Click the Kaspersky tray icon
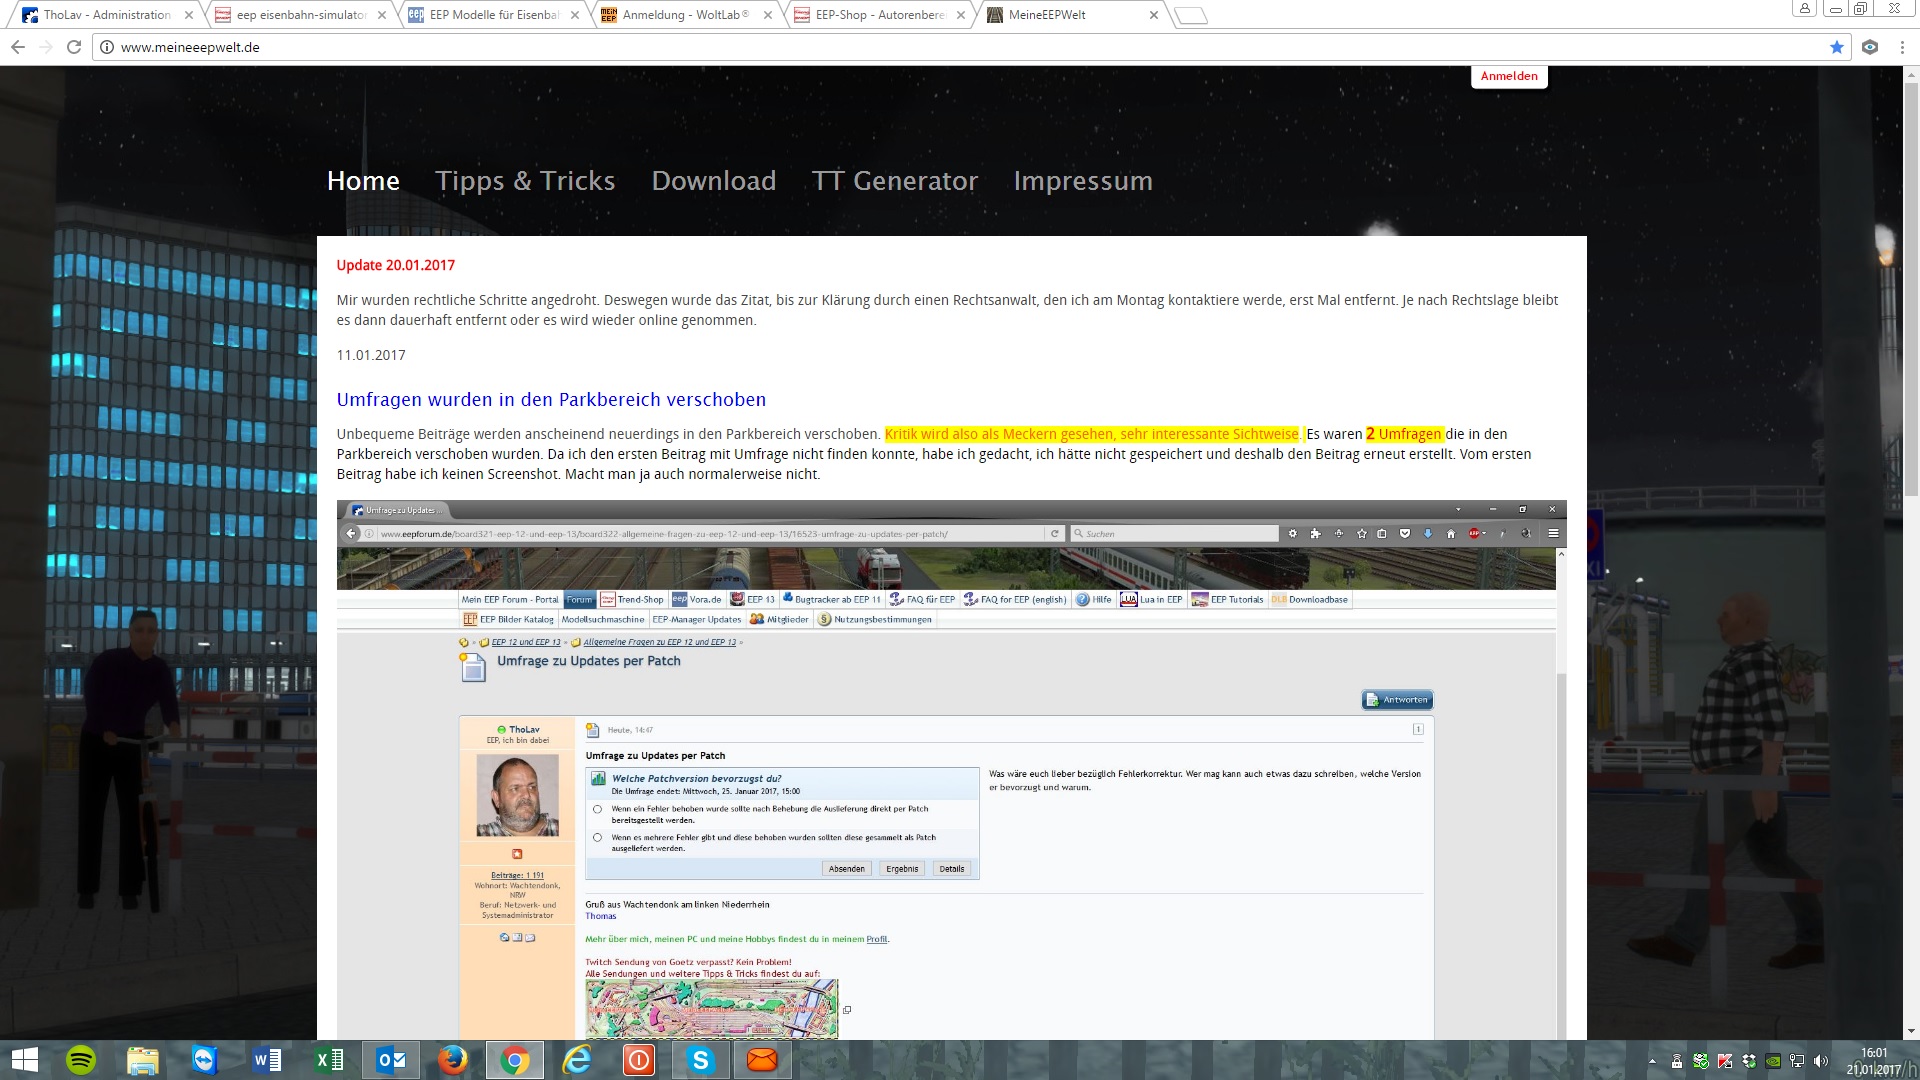The height and width of the screenshot is (1080, 1920). (x=1724, y=1062)
